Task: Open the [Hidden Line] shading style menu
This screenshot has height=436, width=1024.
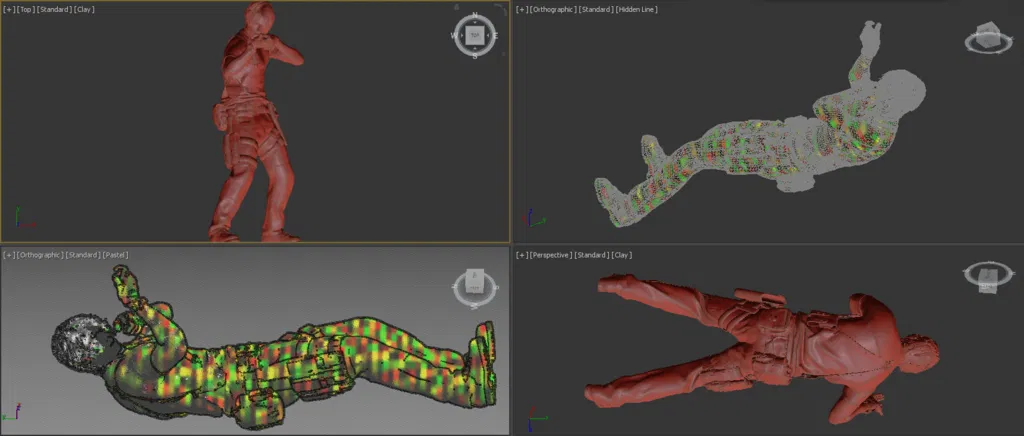Action: pyautogui.click(x=637, y=10)
